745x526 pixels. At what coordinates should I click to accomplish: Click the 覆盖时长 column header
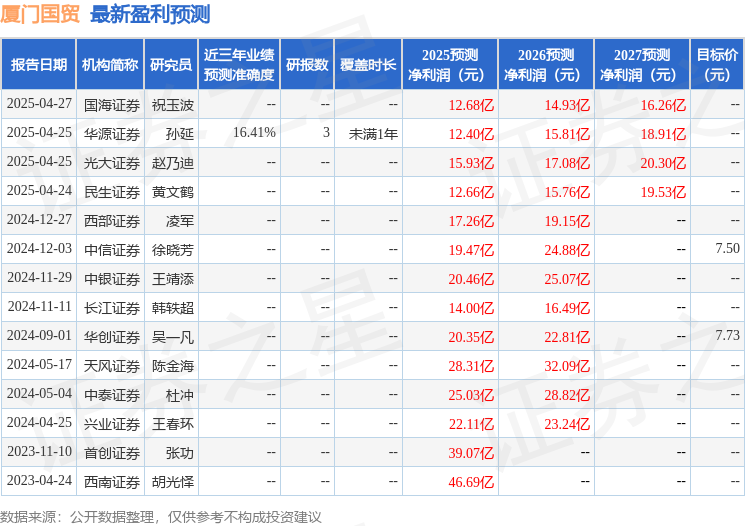click(x=368, y=65)
